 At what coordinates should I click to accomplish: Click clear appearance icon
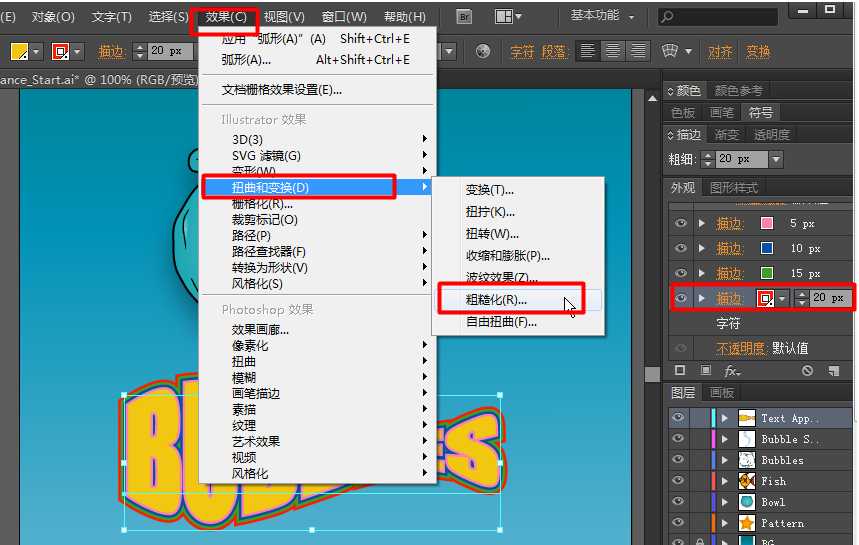[x=808, y=371]
